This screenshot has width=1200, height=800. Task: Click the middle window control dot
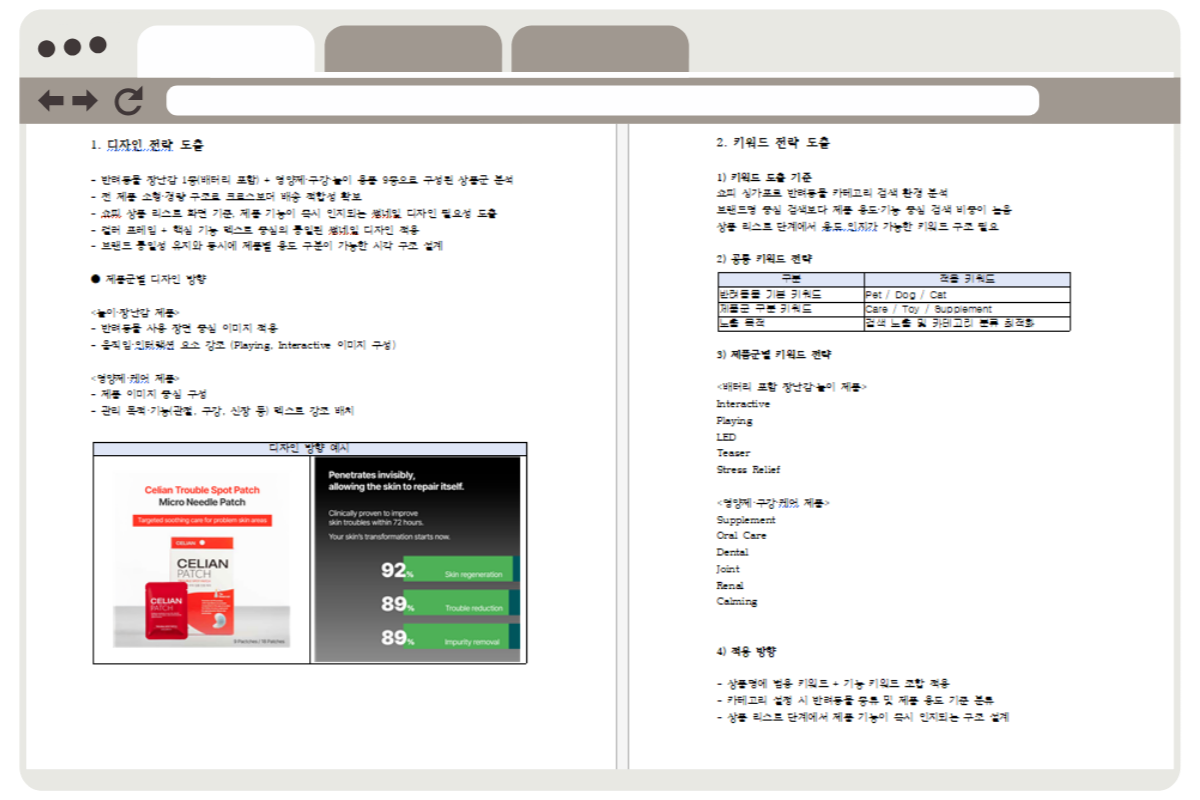[x=72, y=47]
